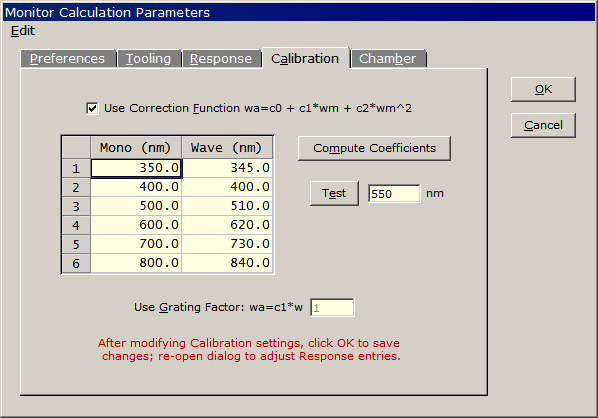Image resolution: width=598 pixels, height=418 pixels.
Task: Click row header number 2
Action: pyautogui.click(x=76, y=187)
